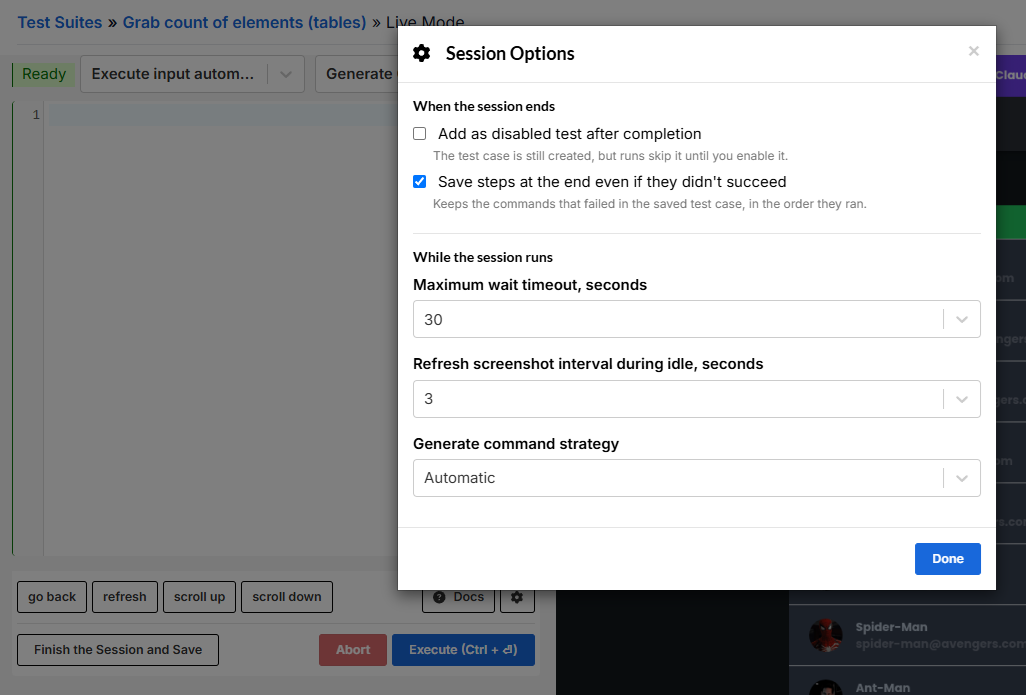Viewport: 1026px width, 695px height.
Task: Enable Add as disabled test after completion
Action: 419,134
